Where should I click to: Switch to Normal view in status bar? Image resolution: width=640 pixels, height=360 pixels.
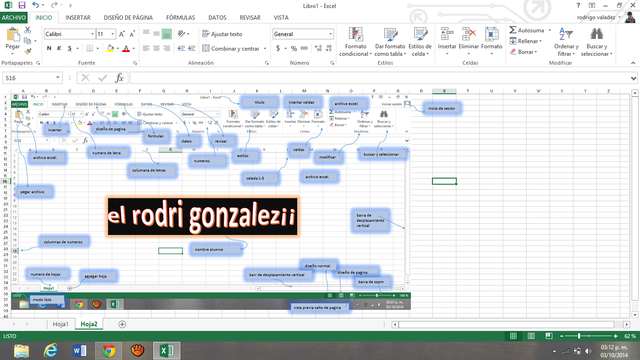click(513, 336)
